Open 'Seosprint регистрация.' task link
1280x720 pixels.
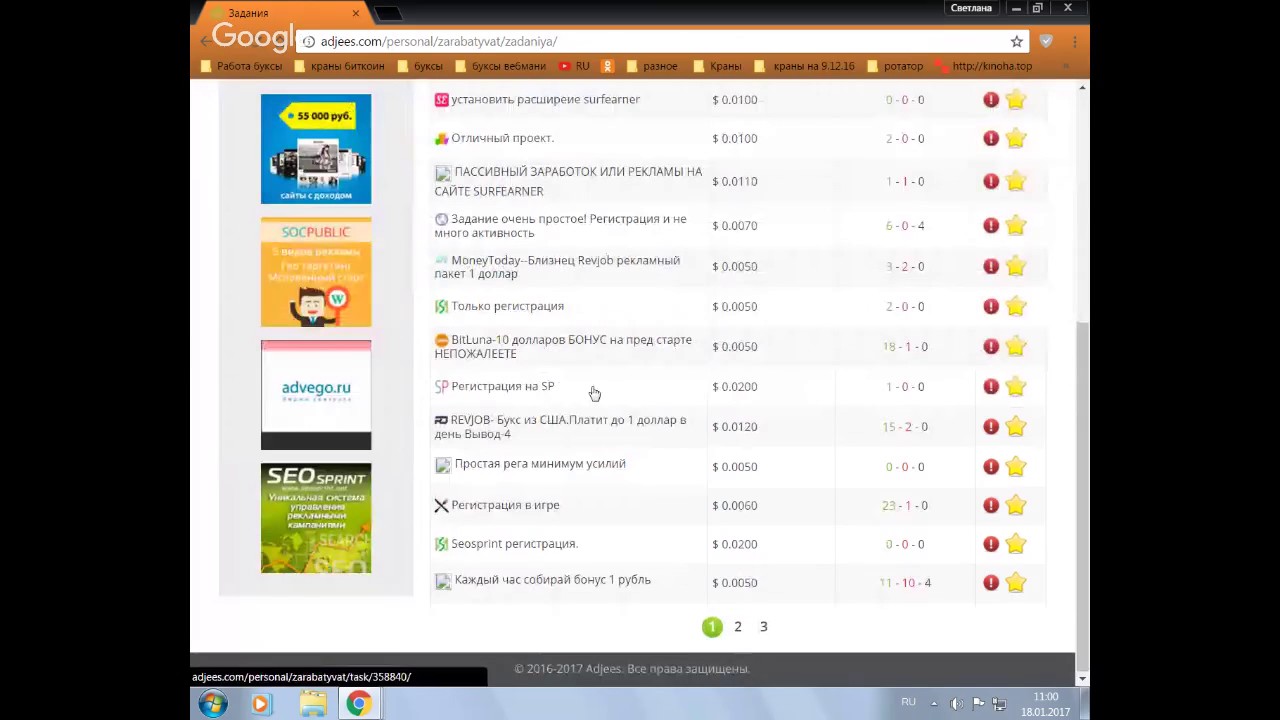pos(514,544)
